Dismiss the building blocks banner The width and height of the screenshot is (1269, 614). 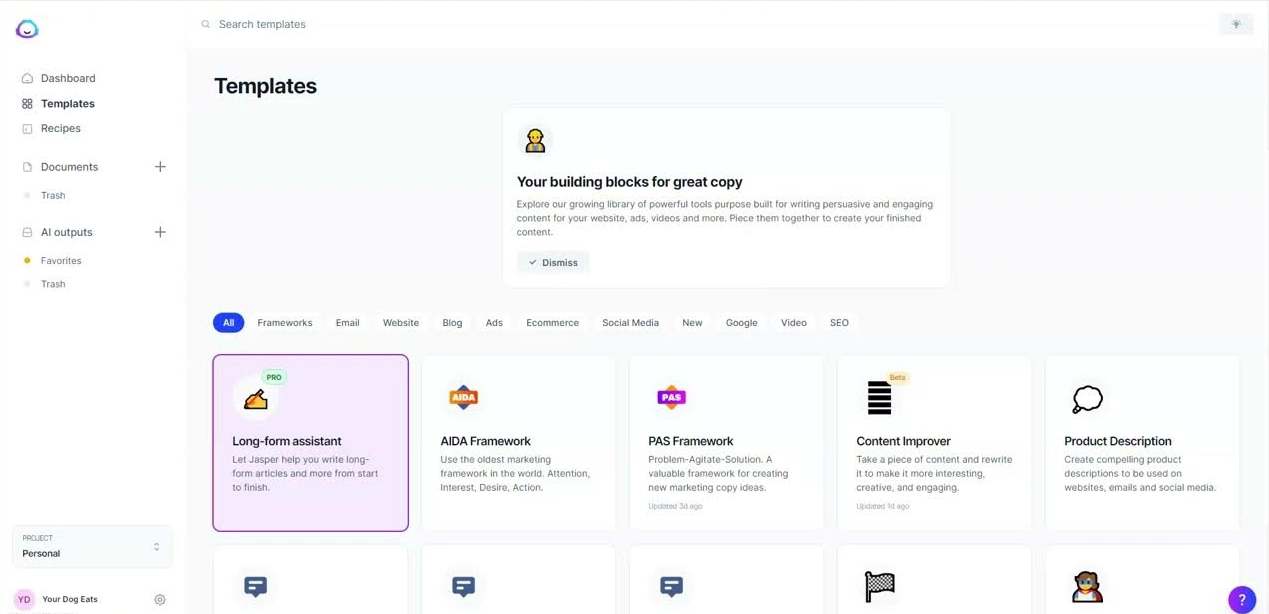[x=553, y=263]
